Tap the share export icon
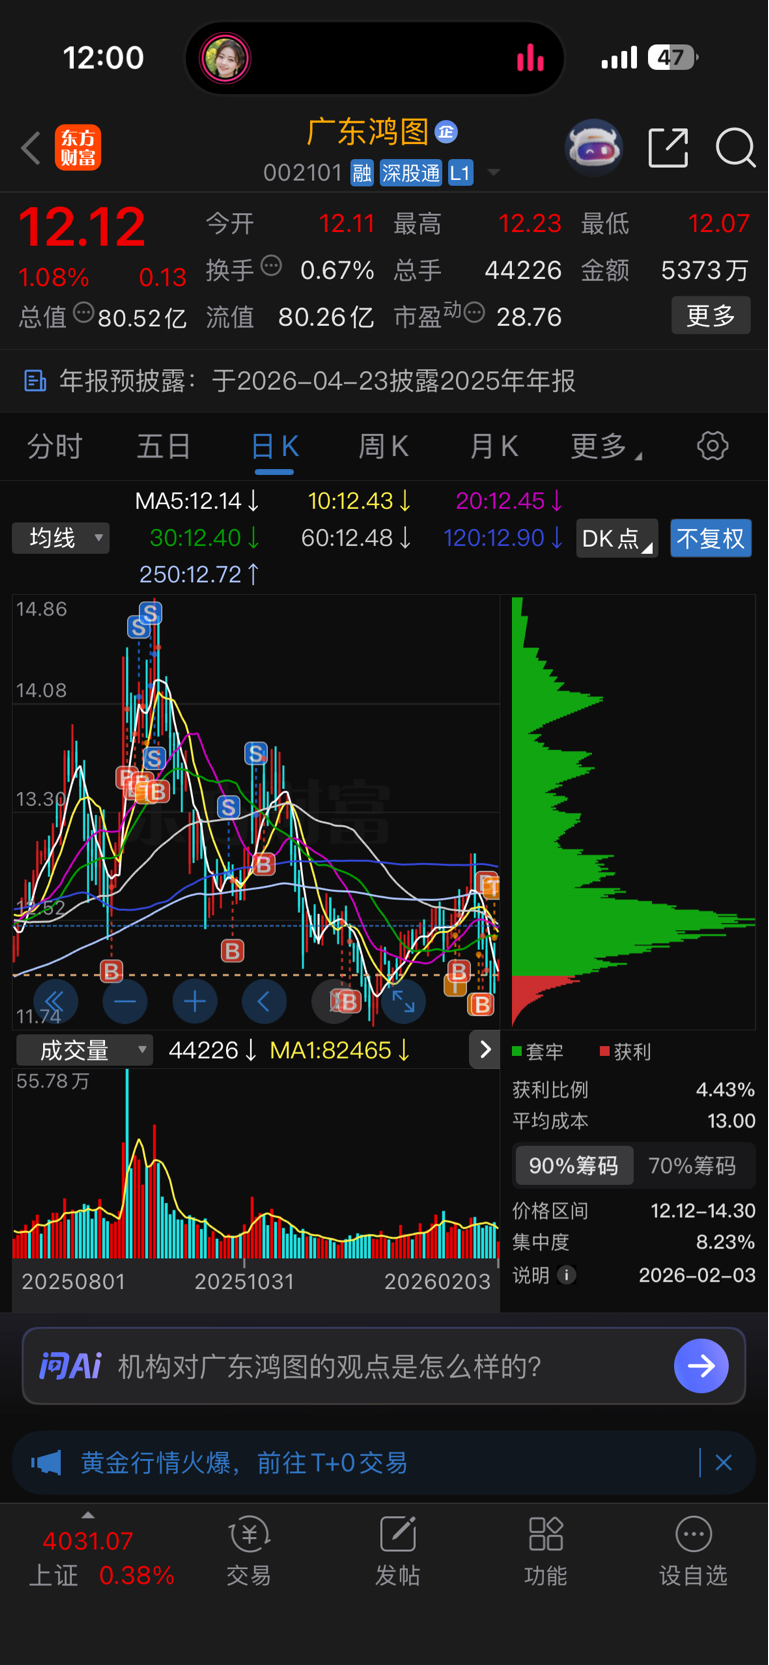769x1665 pixels. click(x=668, y=148)
